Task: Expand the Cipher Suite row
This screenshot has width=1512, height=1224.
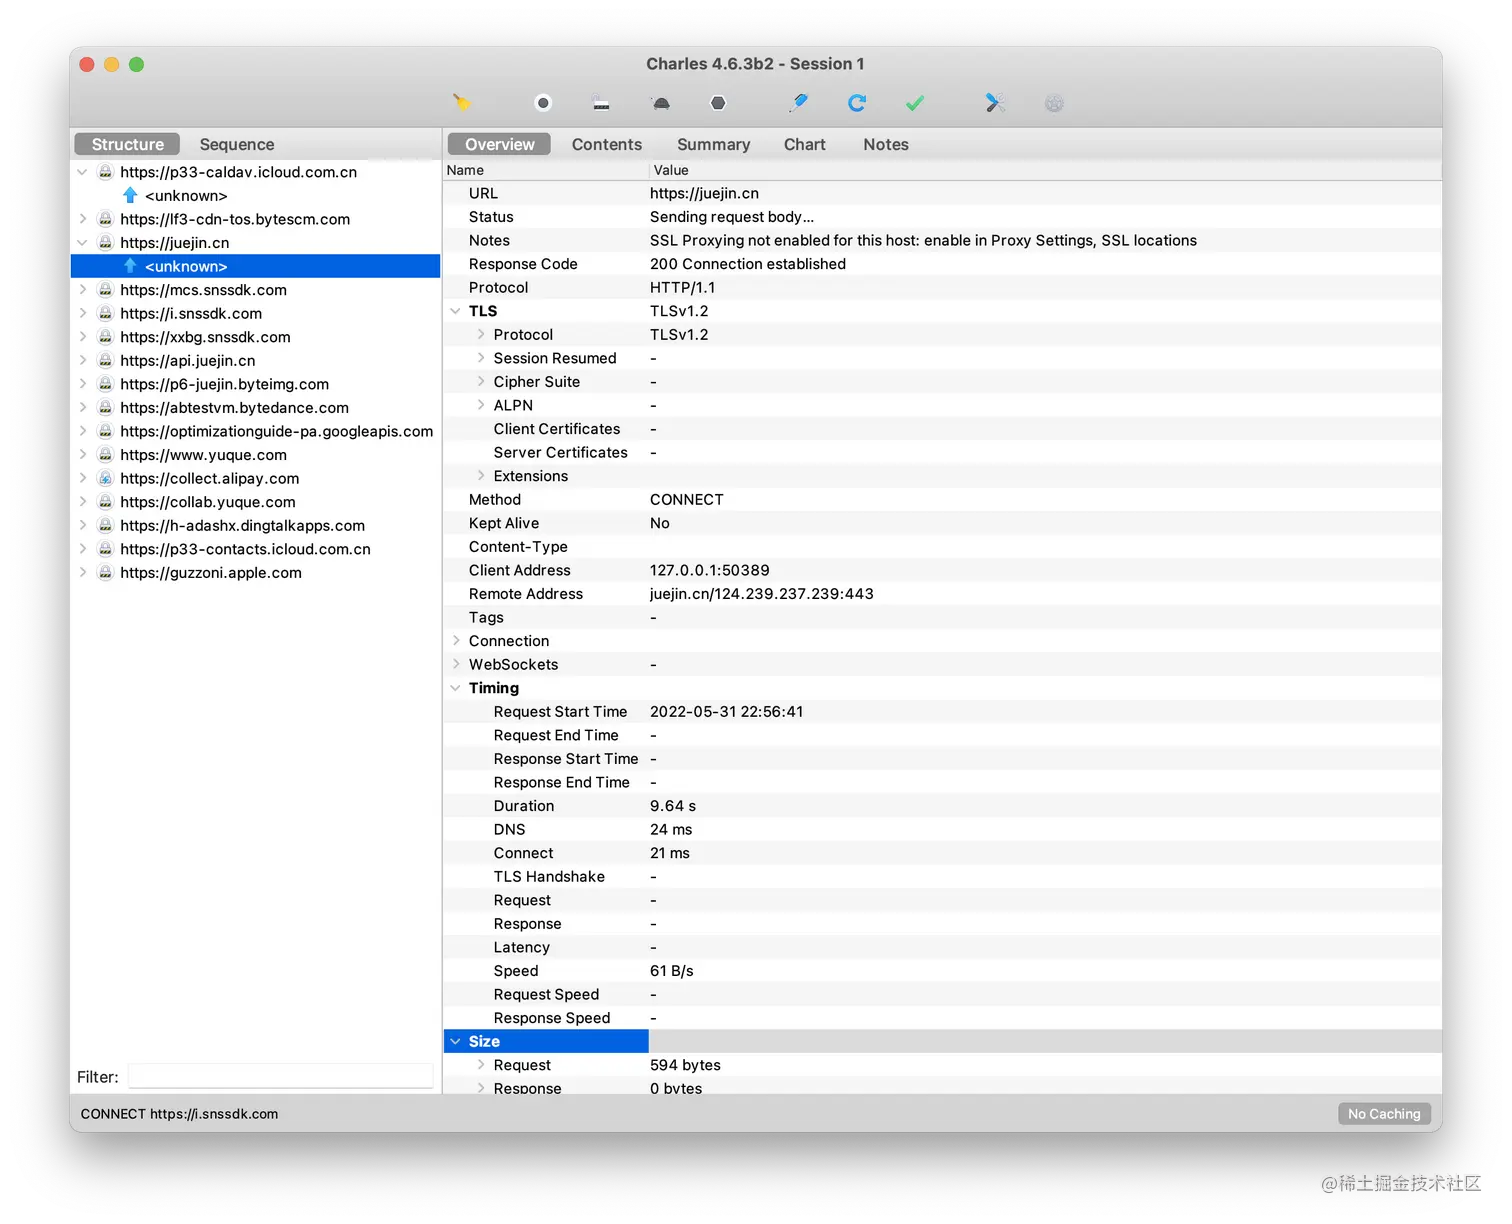Action: pyautogui.click(x=481, y=382)
